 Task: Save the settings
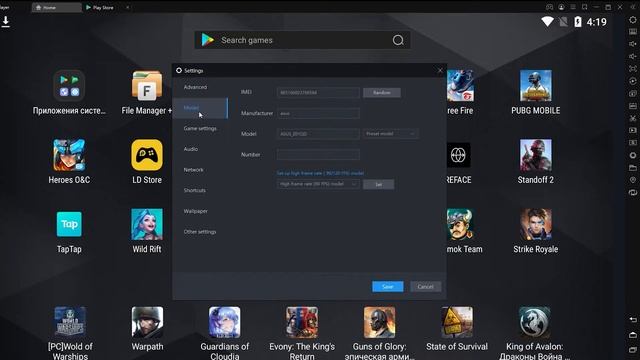(x=388, y=287)
